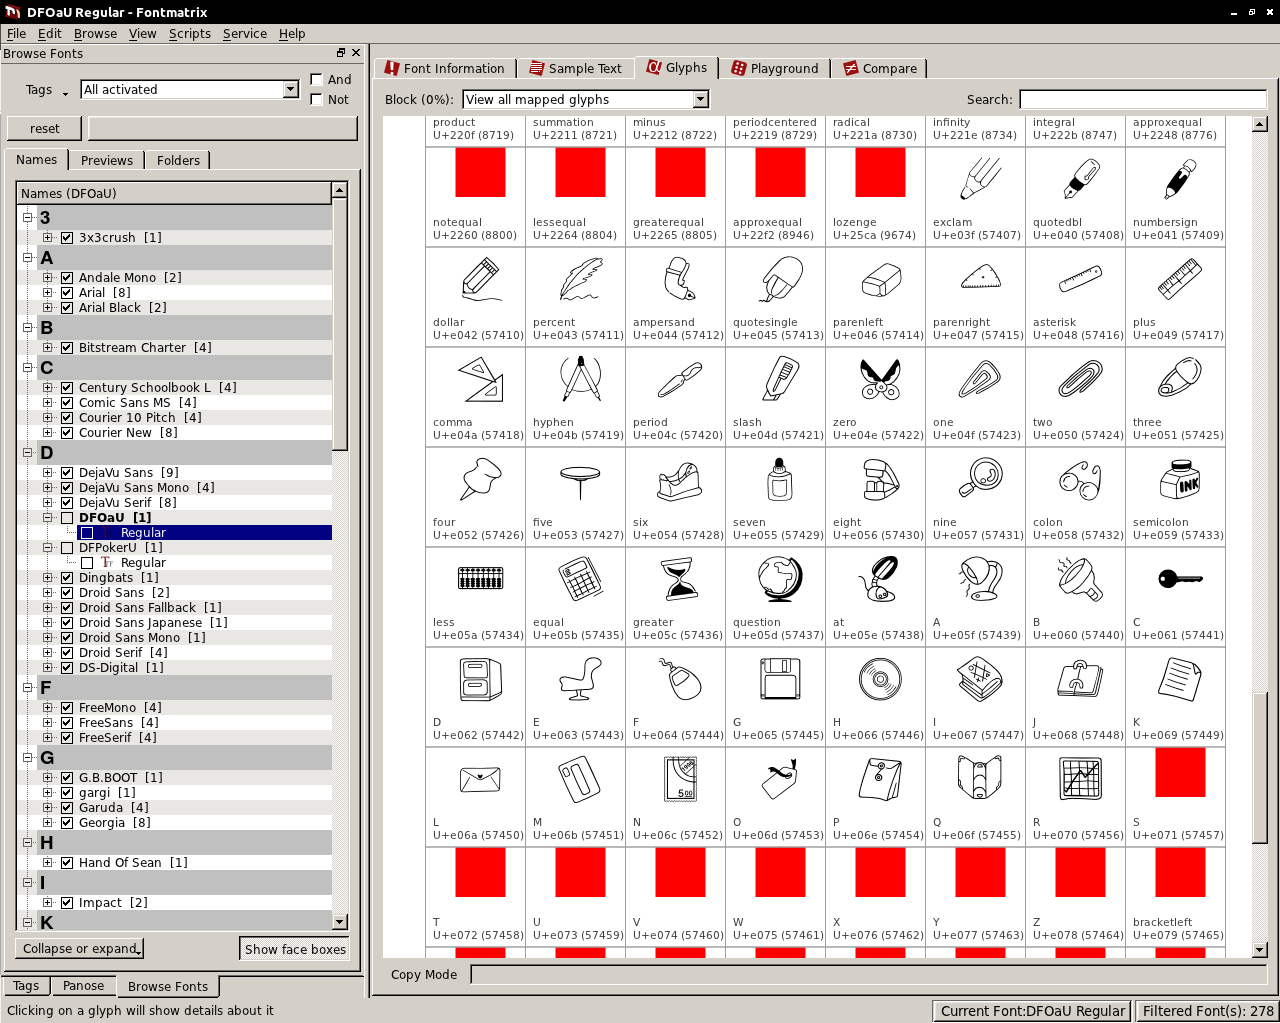This screenshot has width=1280, height=1023.
Task: Toggle the Georgia font checkbox
Action: click(67, 823)
